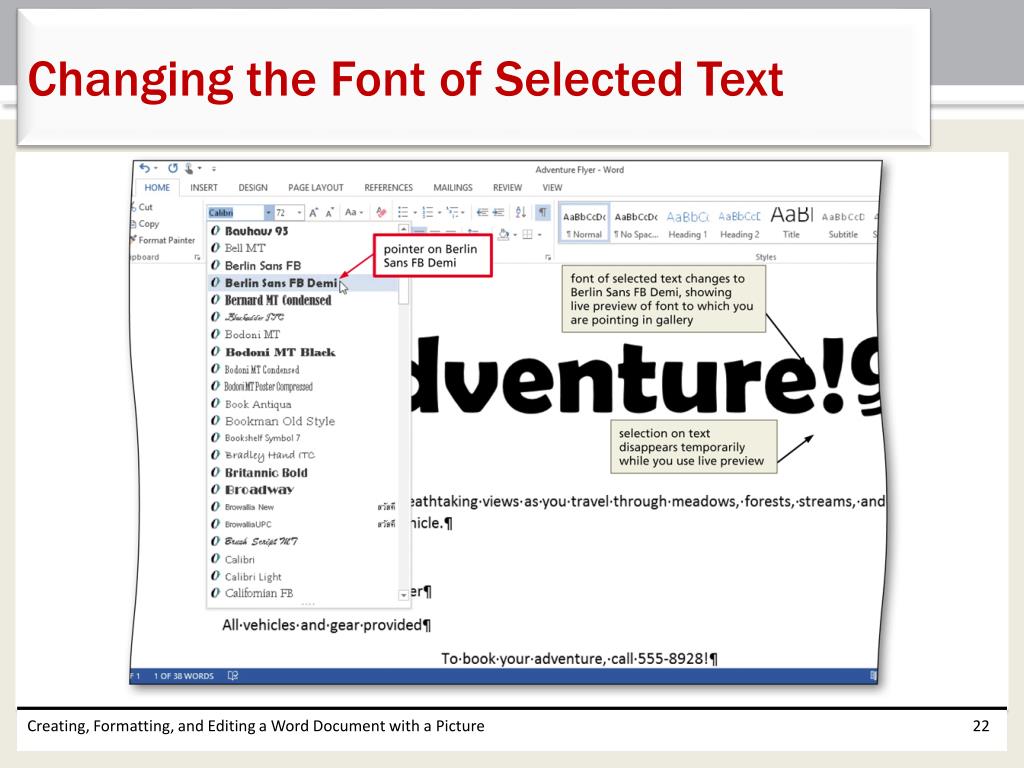The image size is (1024, 768).
Task: Click the Multilevel List icon
Action: click(453, 212)
